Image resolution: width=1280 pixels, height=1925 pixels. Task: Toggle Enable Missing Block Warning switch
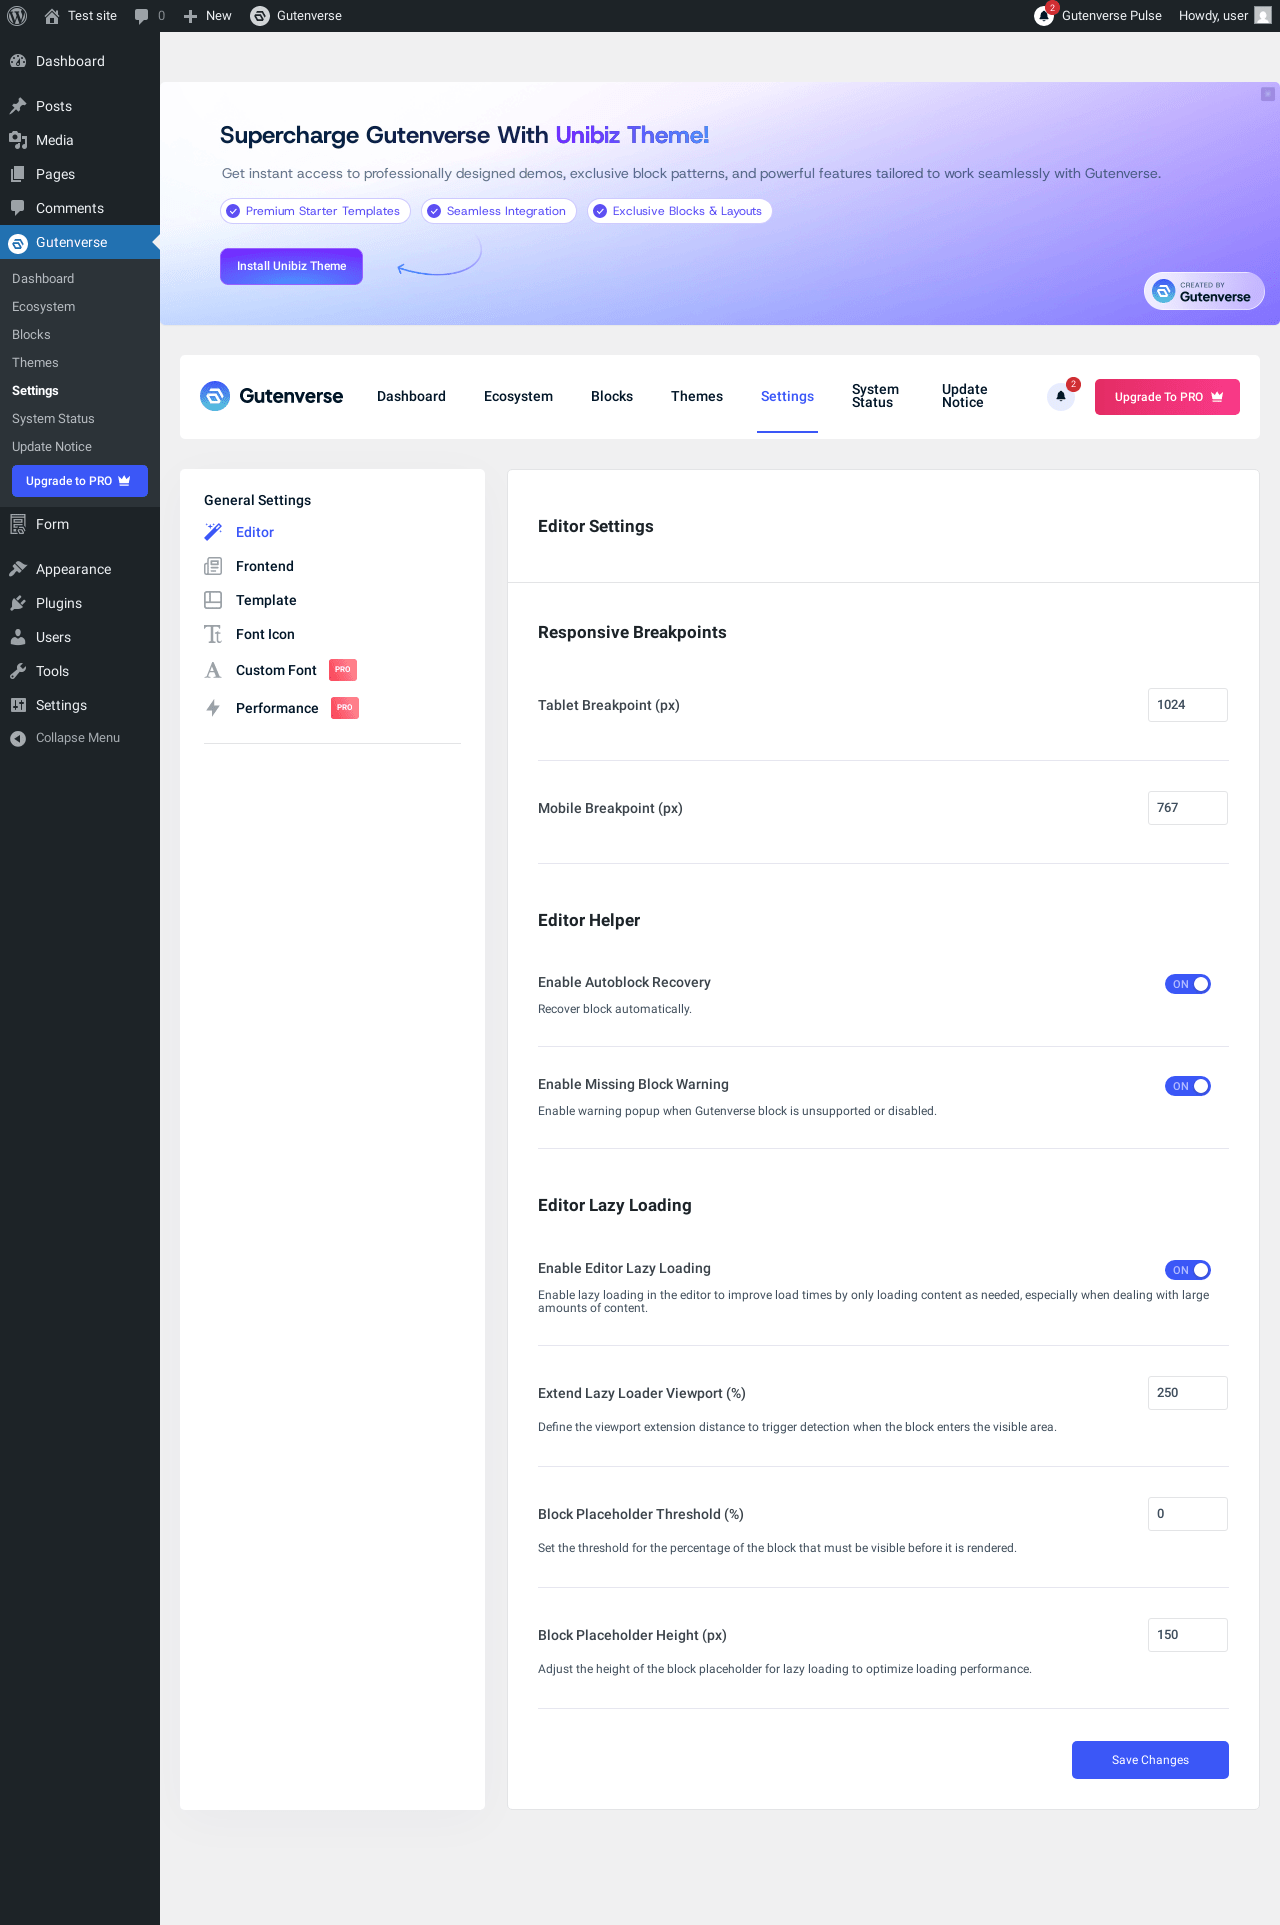(1188, 1086)
